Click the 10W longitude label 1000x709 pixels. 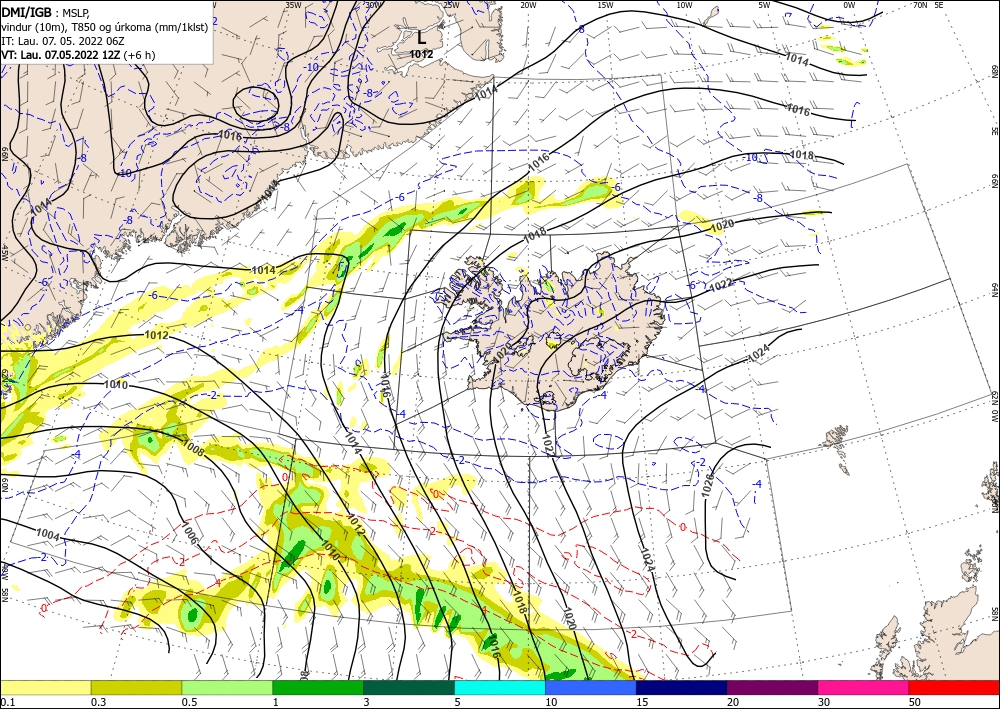click(x=684, y=5)
